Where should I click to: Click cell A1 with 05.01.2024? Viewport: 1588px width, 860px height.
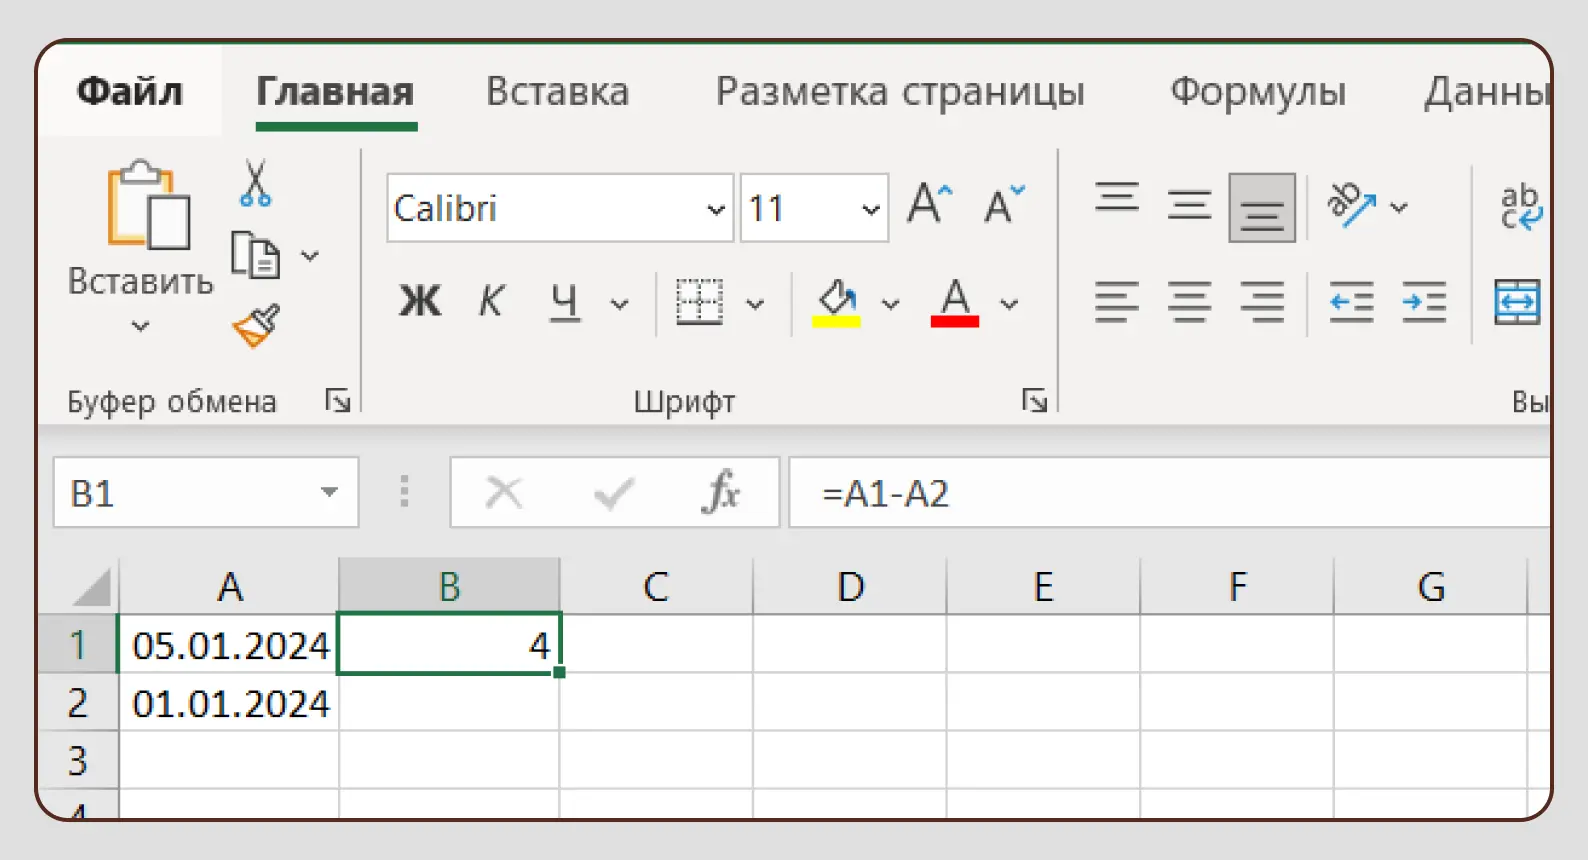tap(229, 645)
